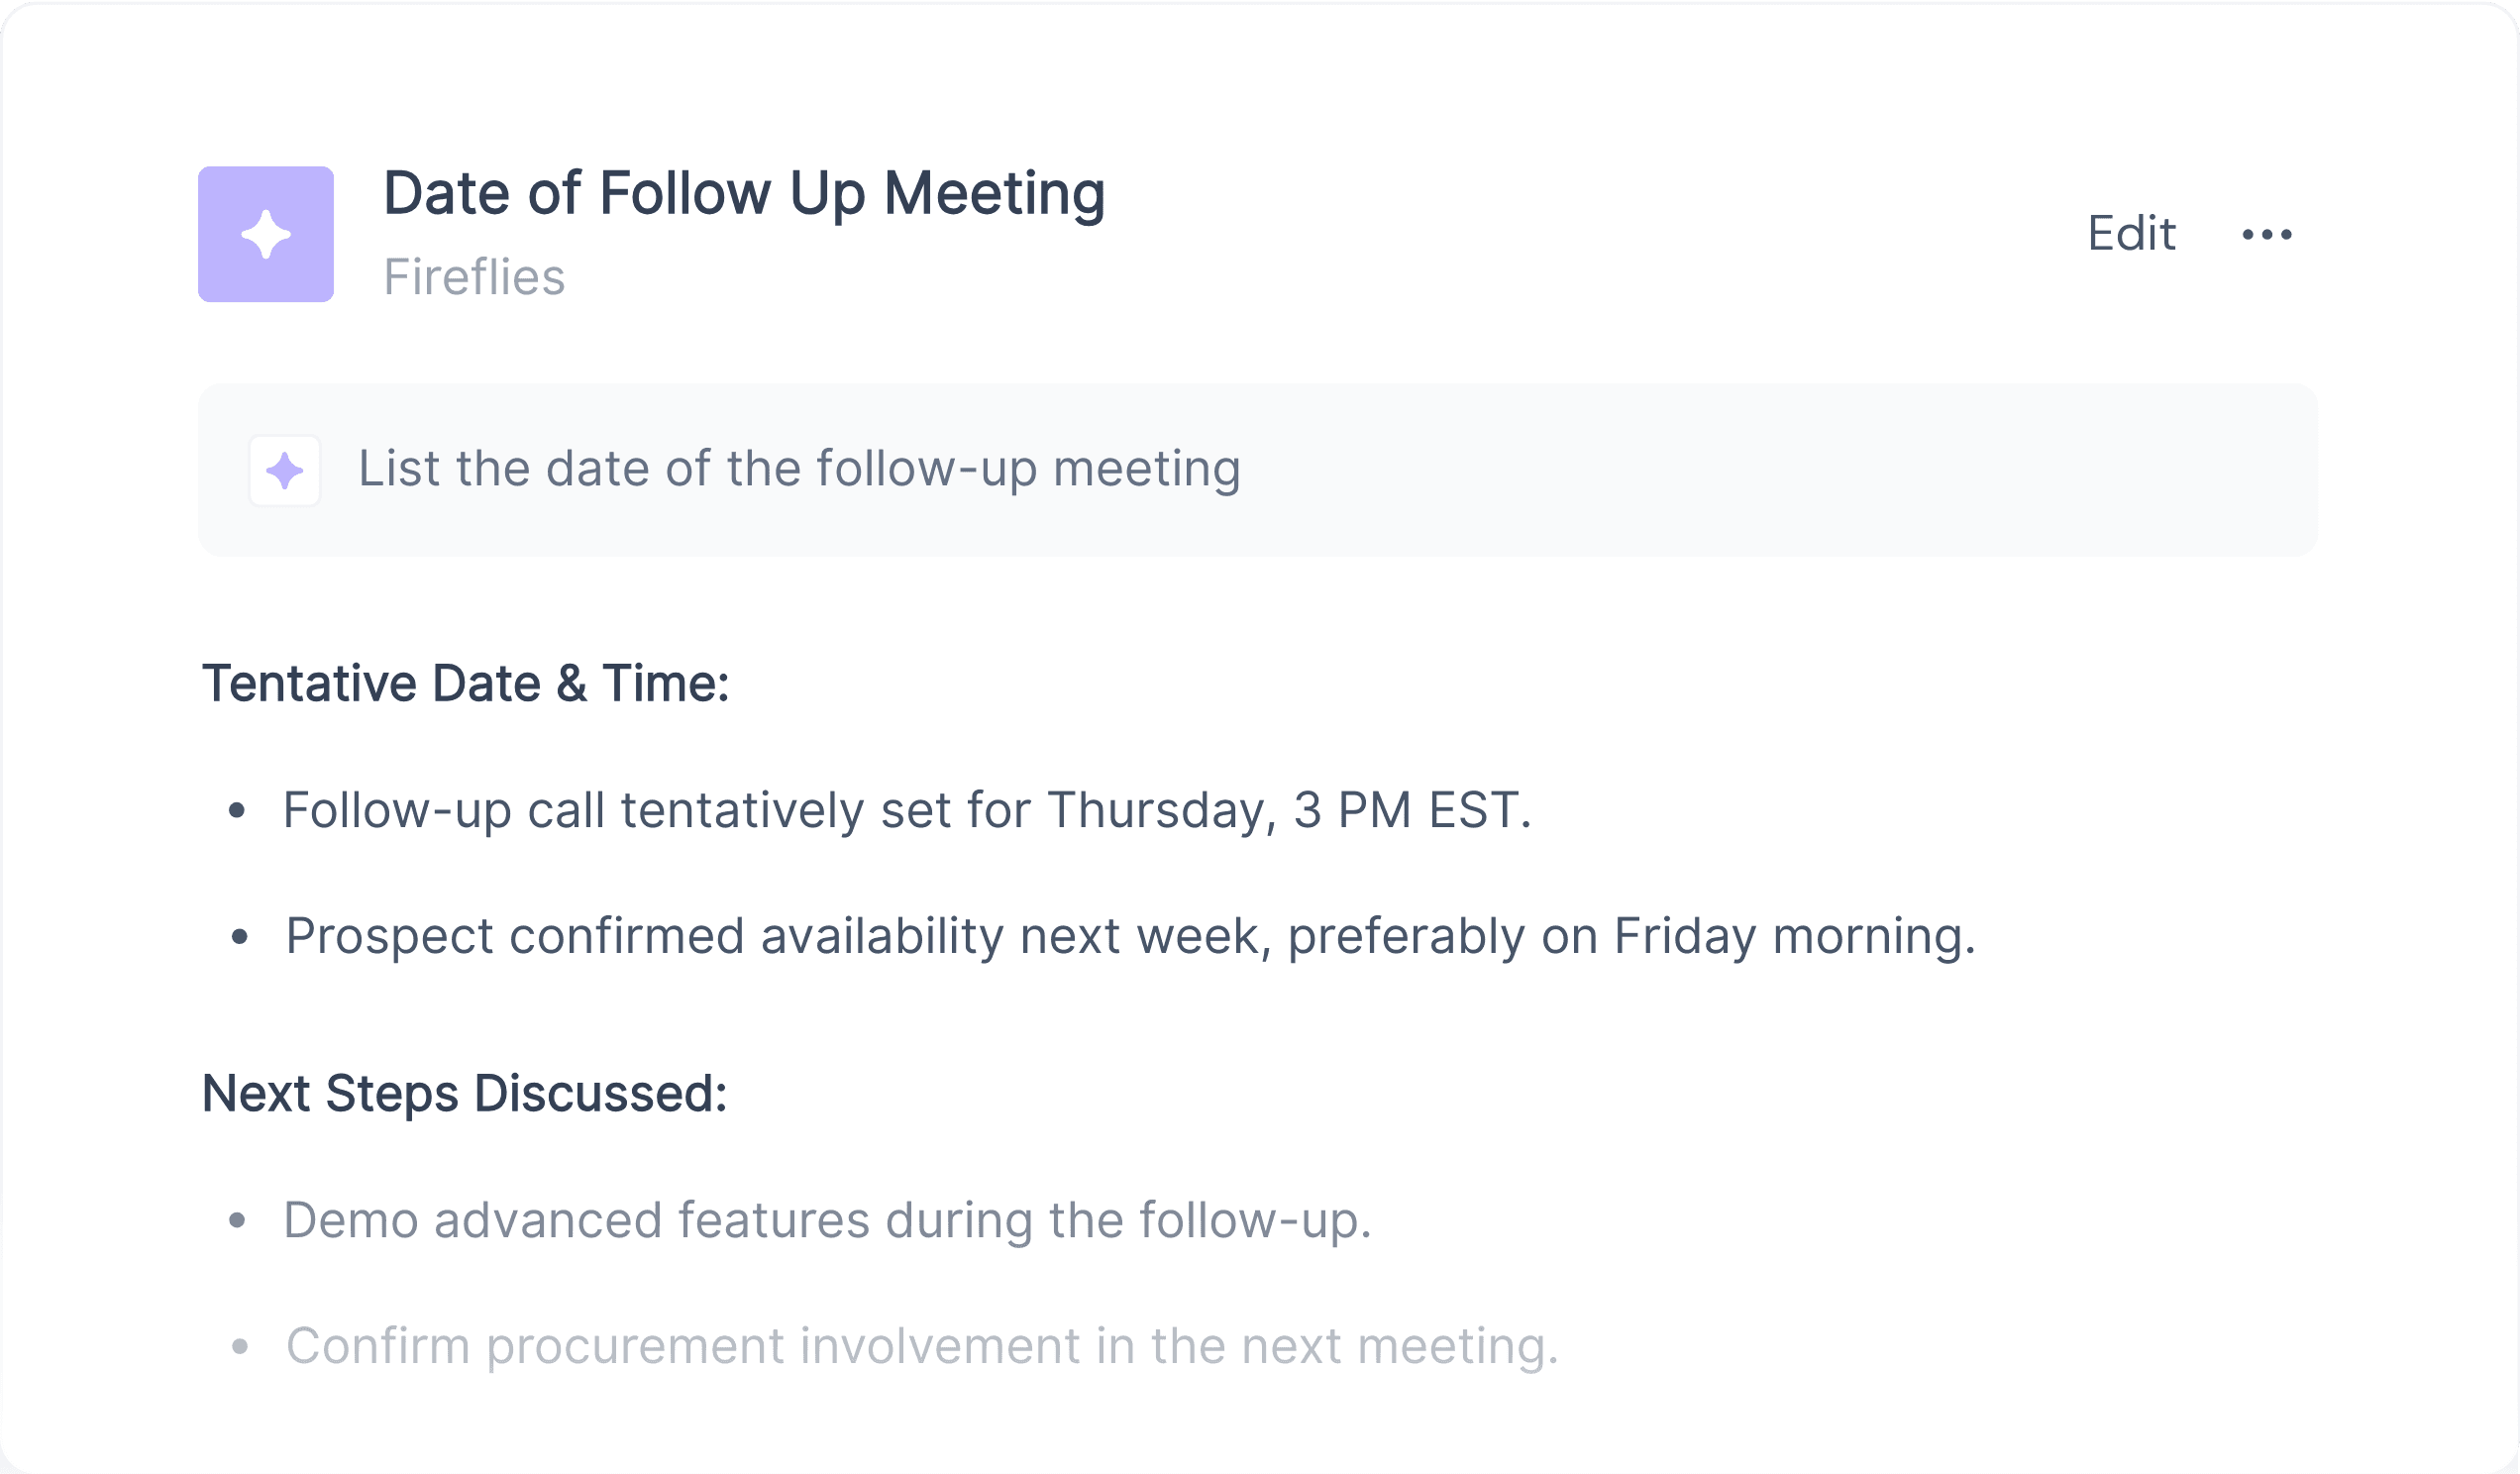2520x1474 pixels.
Task: Click the small sparkle prompt icon
Action: (285, 470)
